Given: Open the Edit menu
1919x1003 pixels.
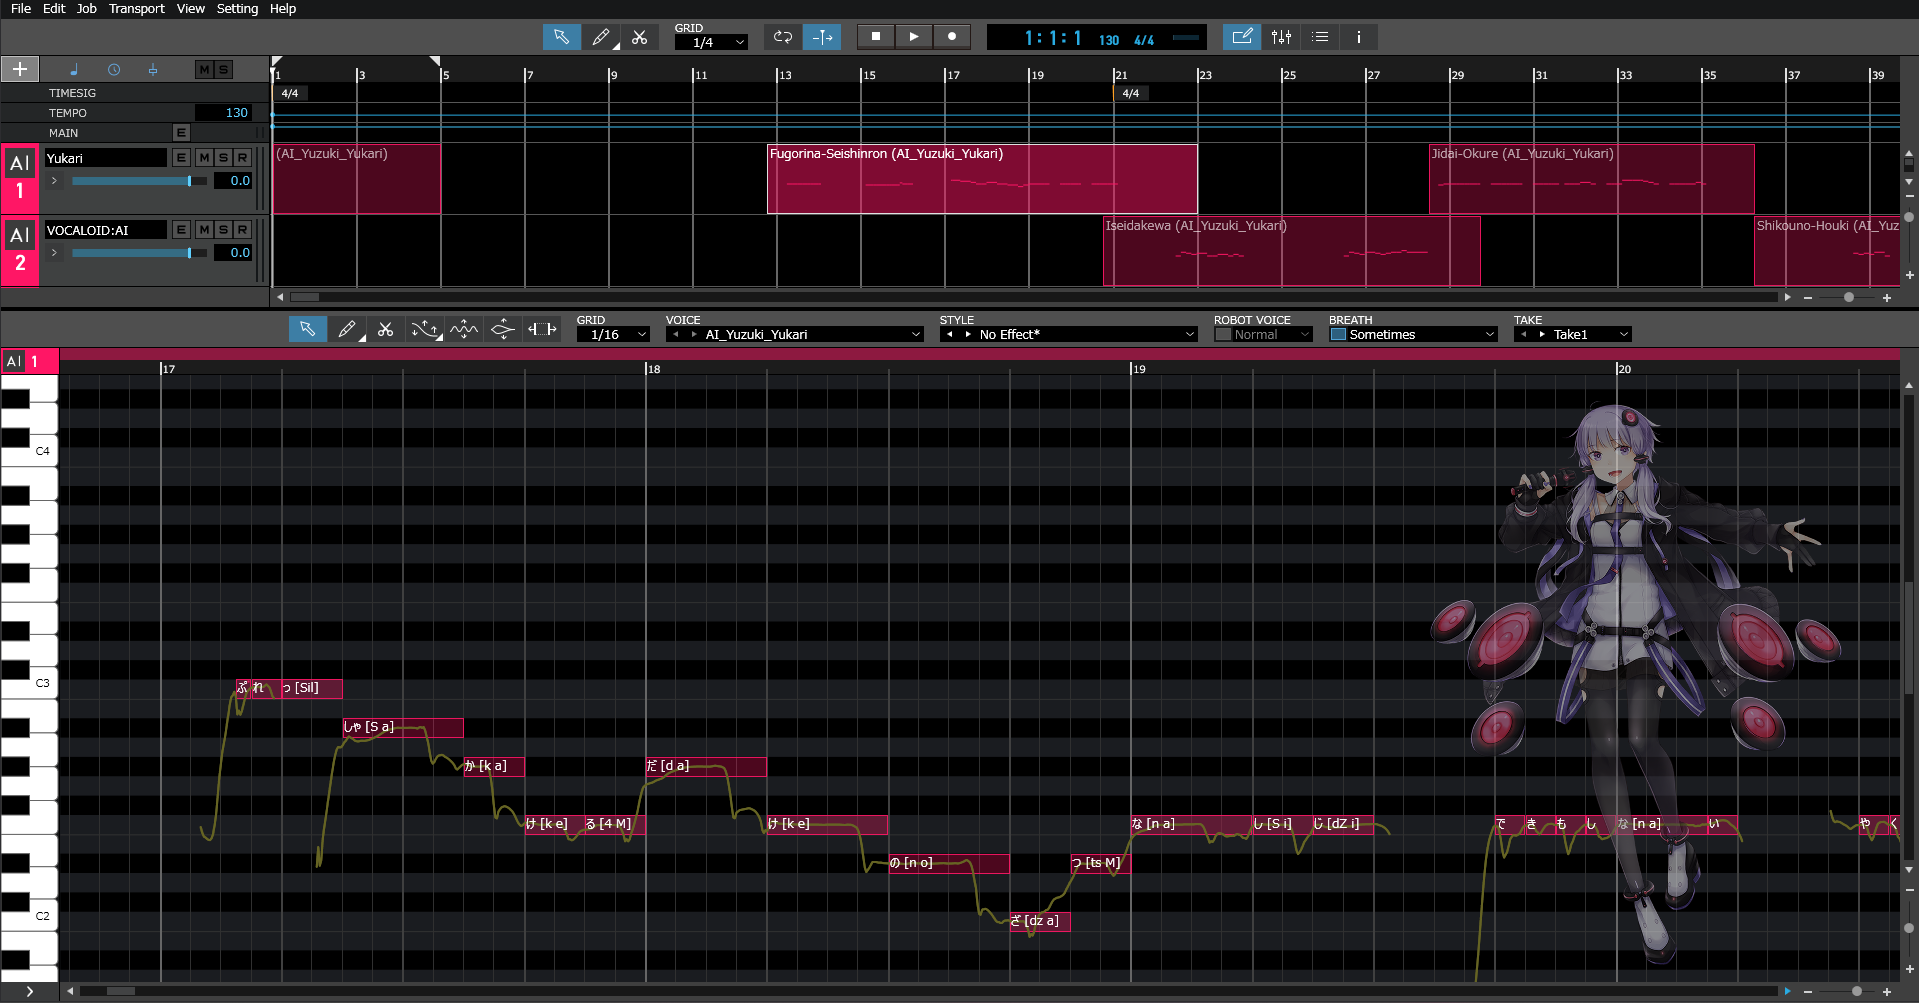Looking at the screenshot, I should (54, 9).
